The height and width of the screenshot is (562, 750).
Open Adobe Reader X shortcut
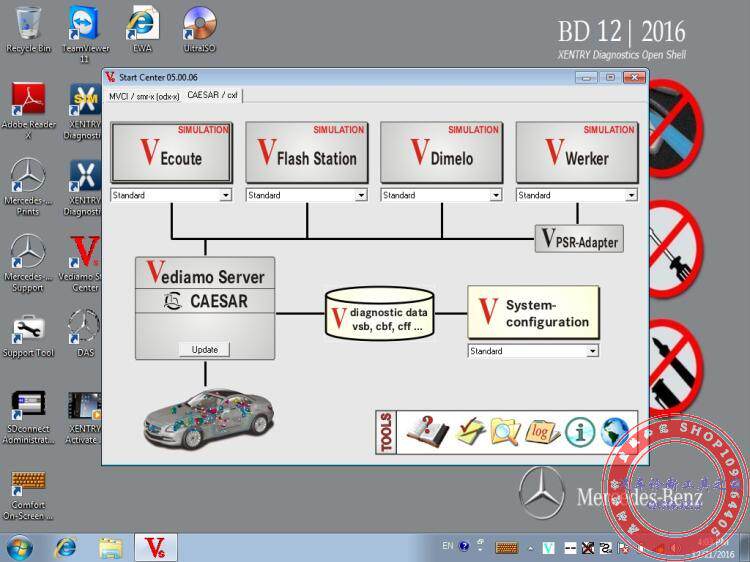point(28,111)
